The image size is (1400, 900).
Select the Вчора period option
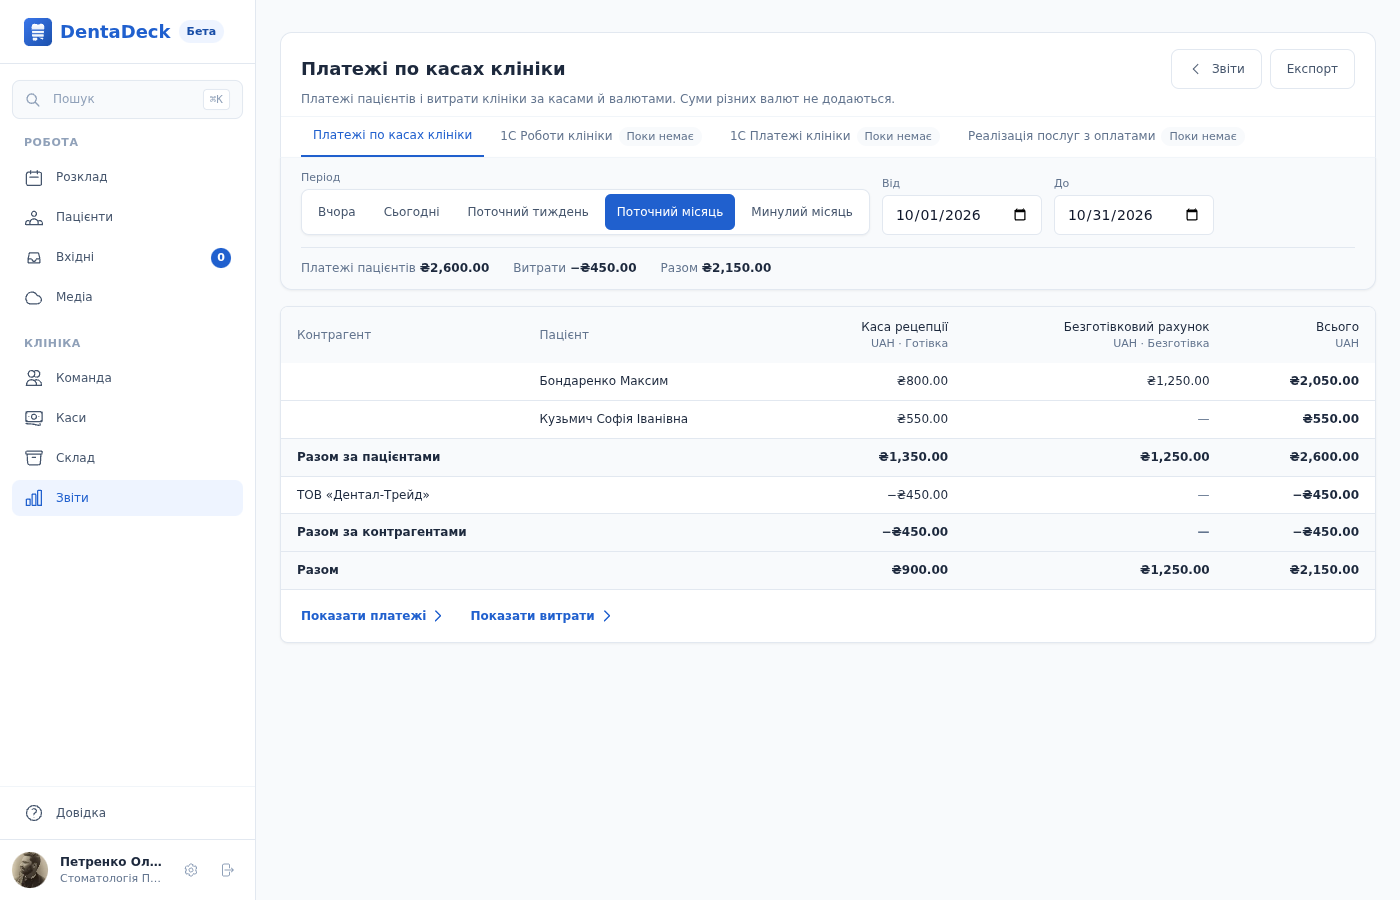click(x=337, y=212)
